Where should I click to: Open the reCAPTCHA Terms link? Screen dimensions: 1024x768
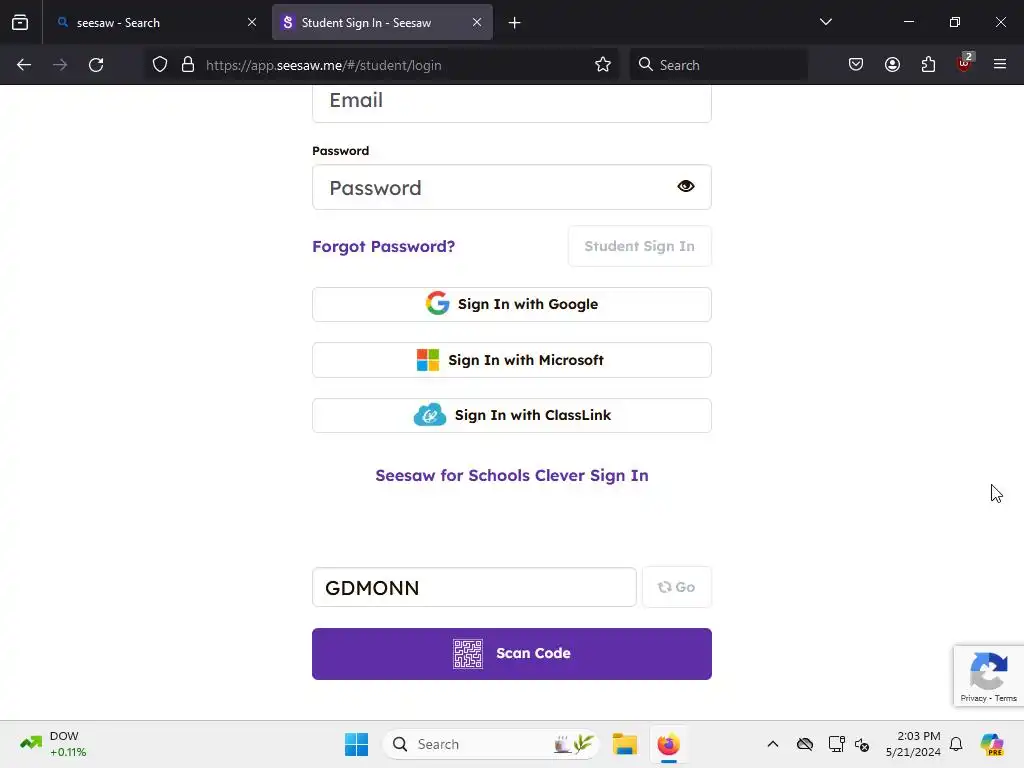[x=1006, y=698]
